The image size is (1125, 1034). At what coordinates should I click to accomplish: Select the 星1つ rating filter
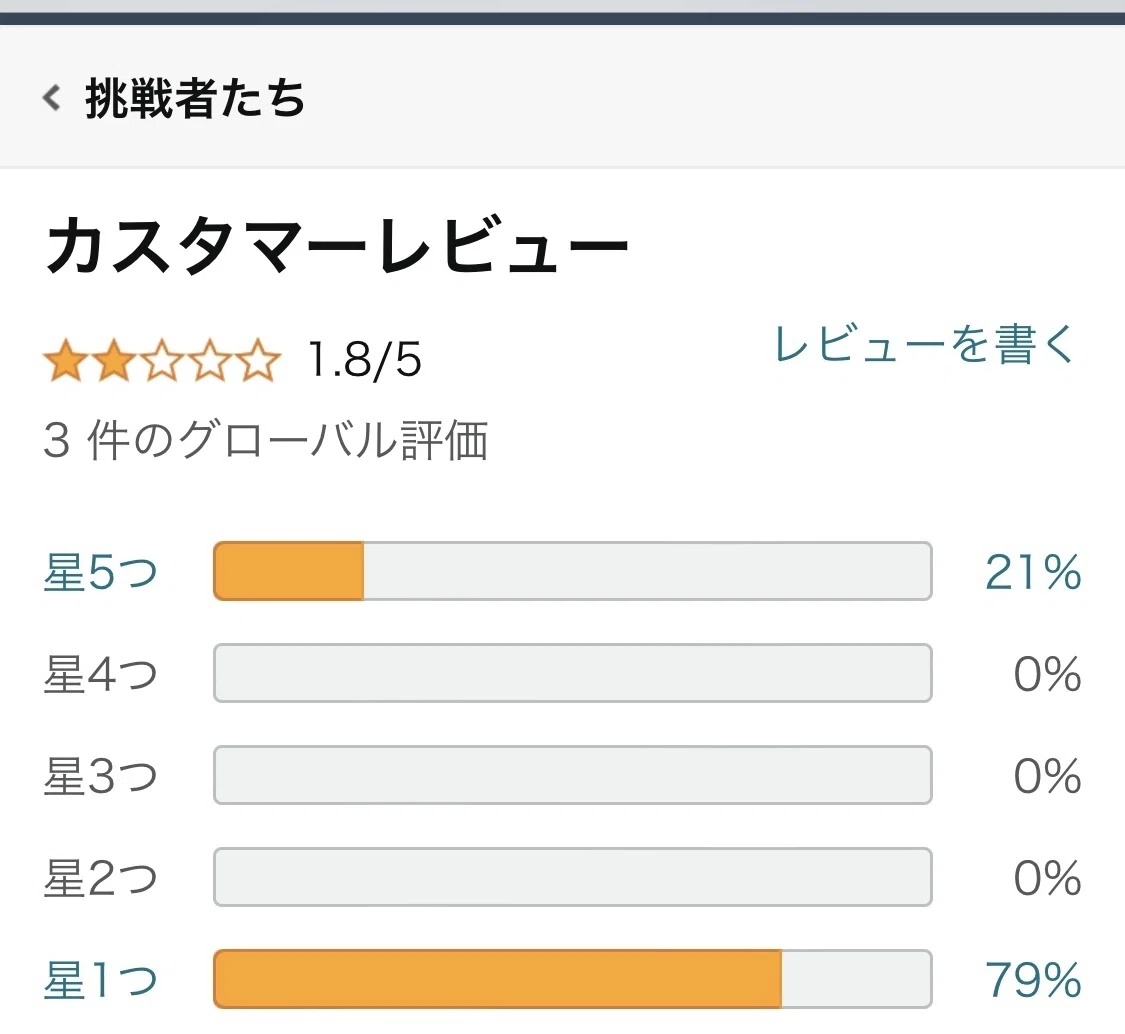point(100,979)
